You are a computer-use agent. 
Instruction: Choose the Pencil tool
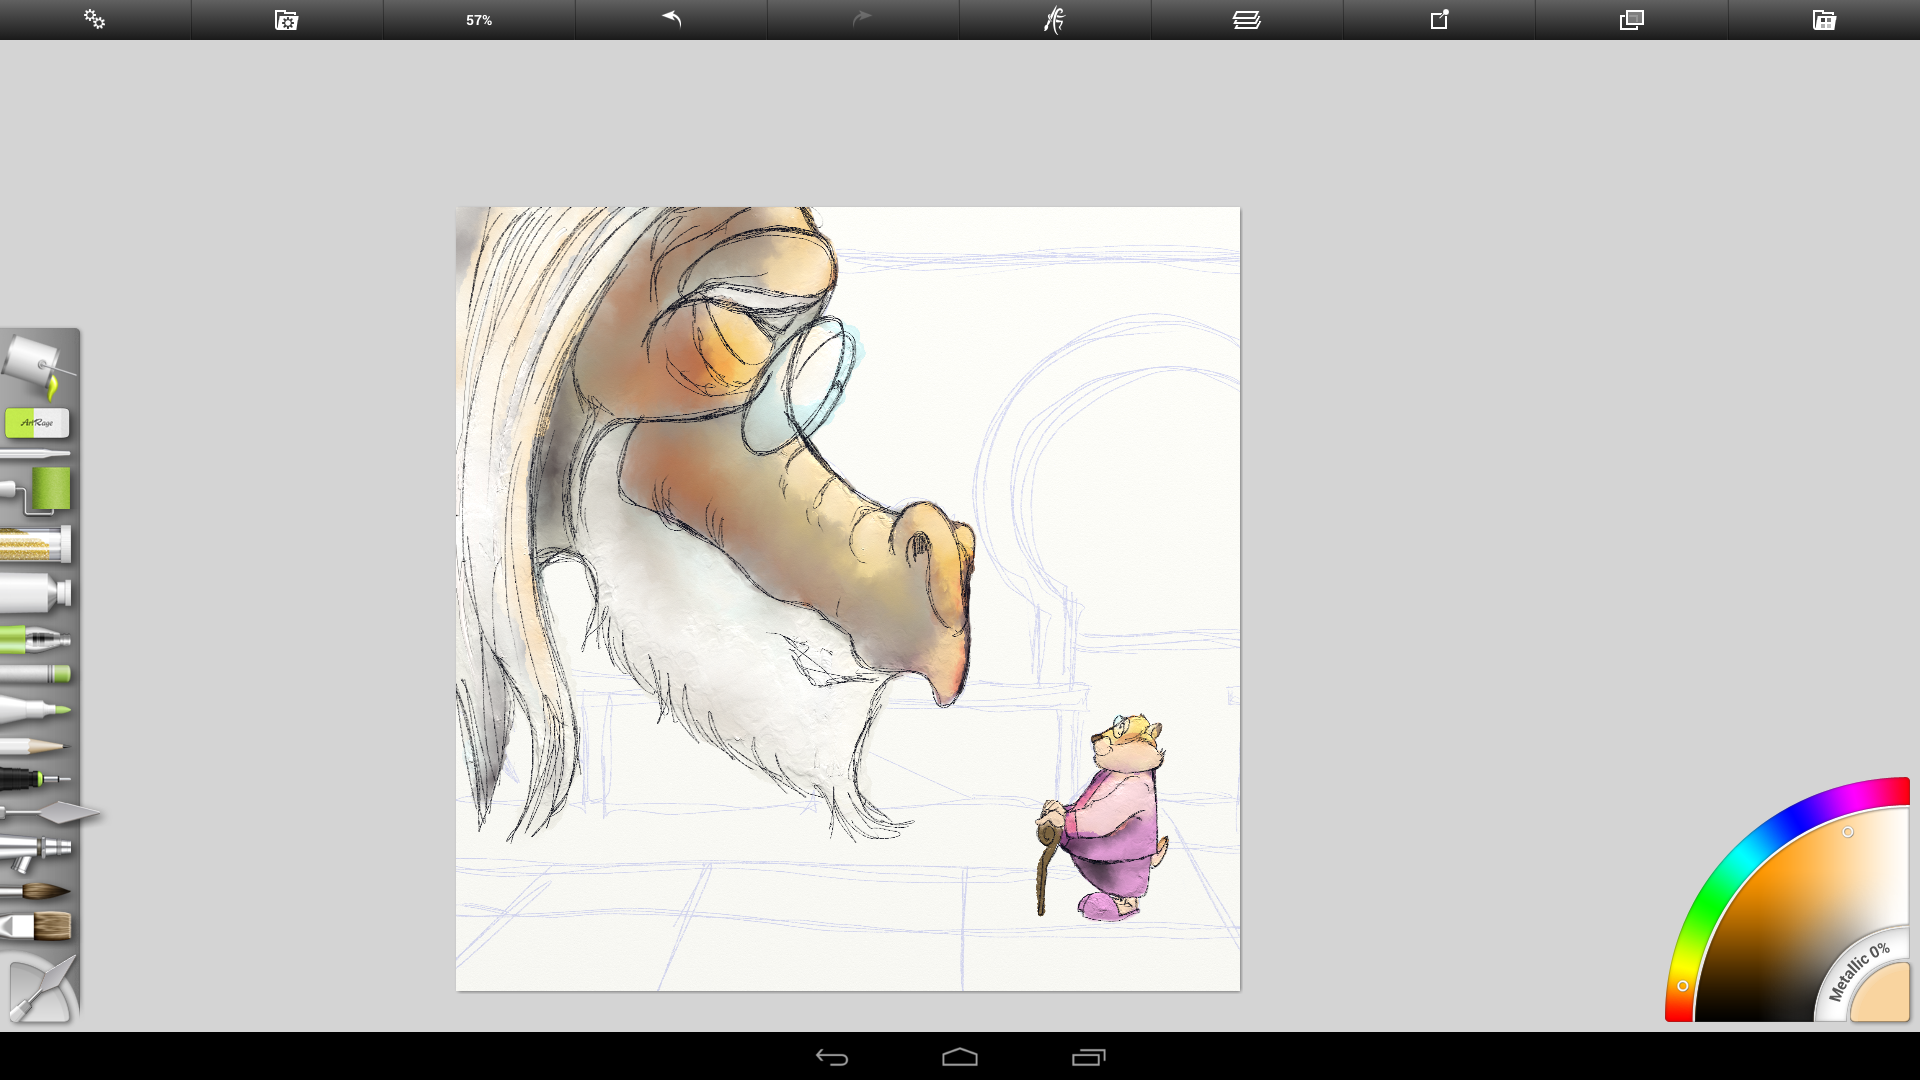36,746
